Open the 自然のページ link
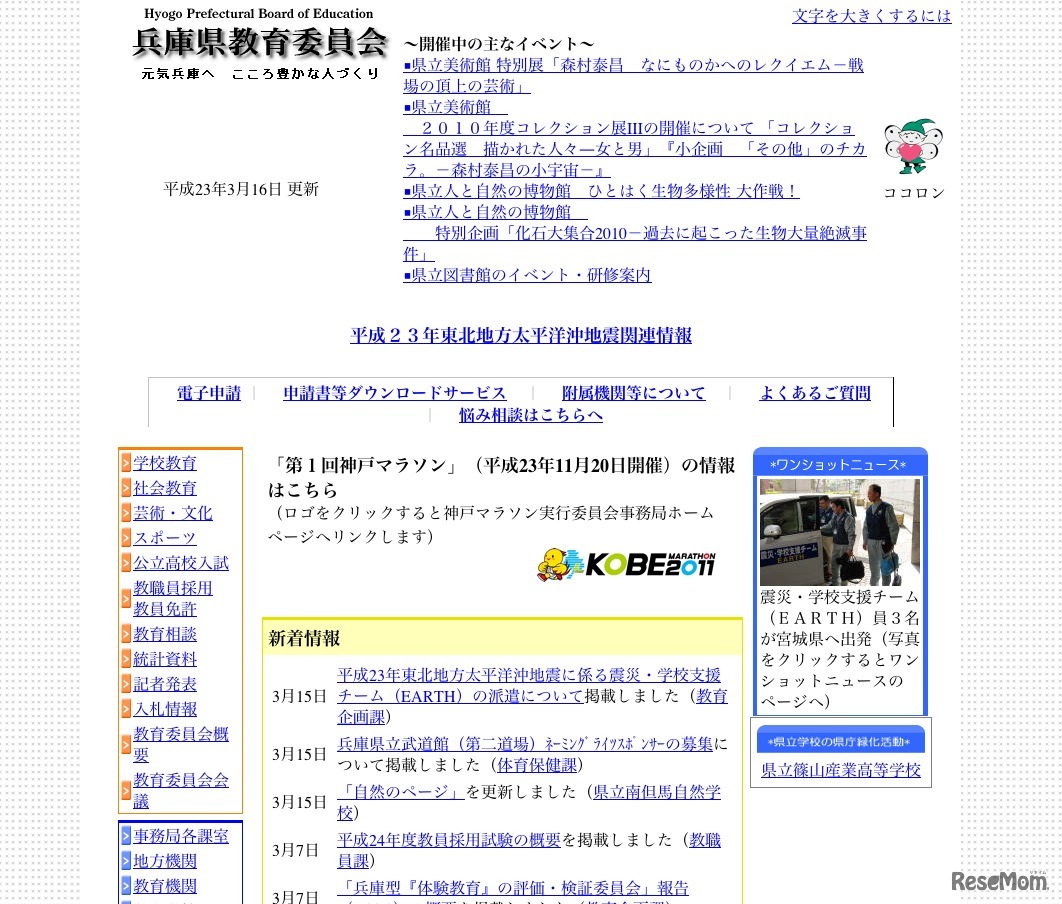 point(399,790)
